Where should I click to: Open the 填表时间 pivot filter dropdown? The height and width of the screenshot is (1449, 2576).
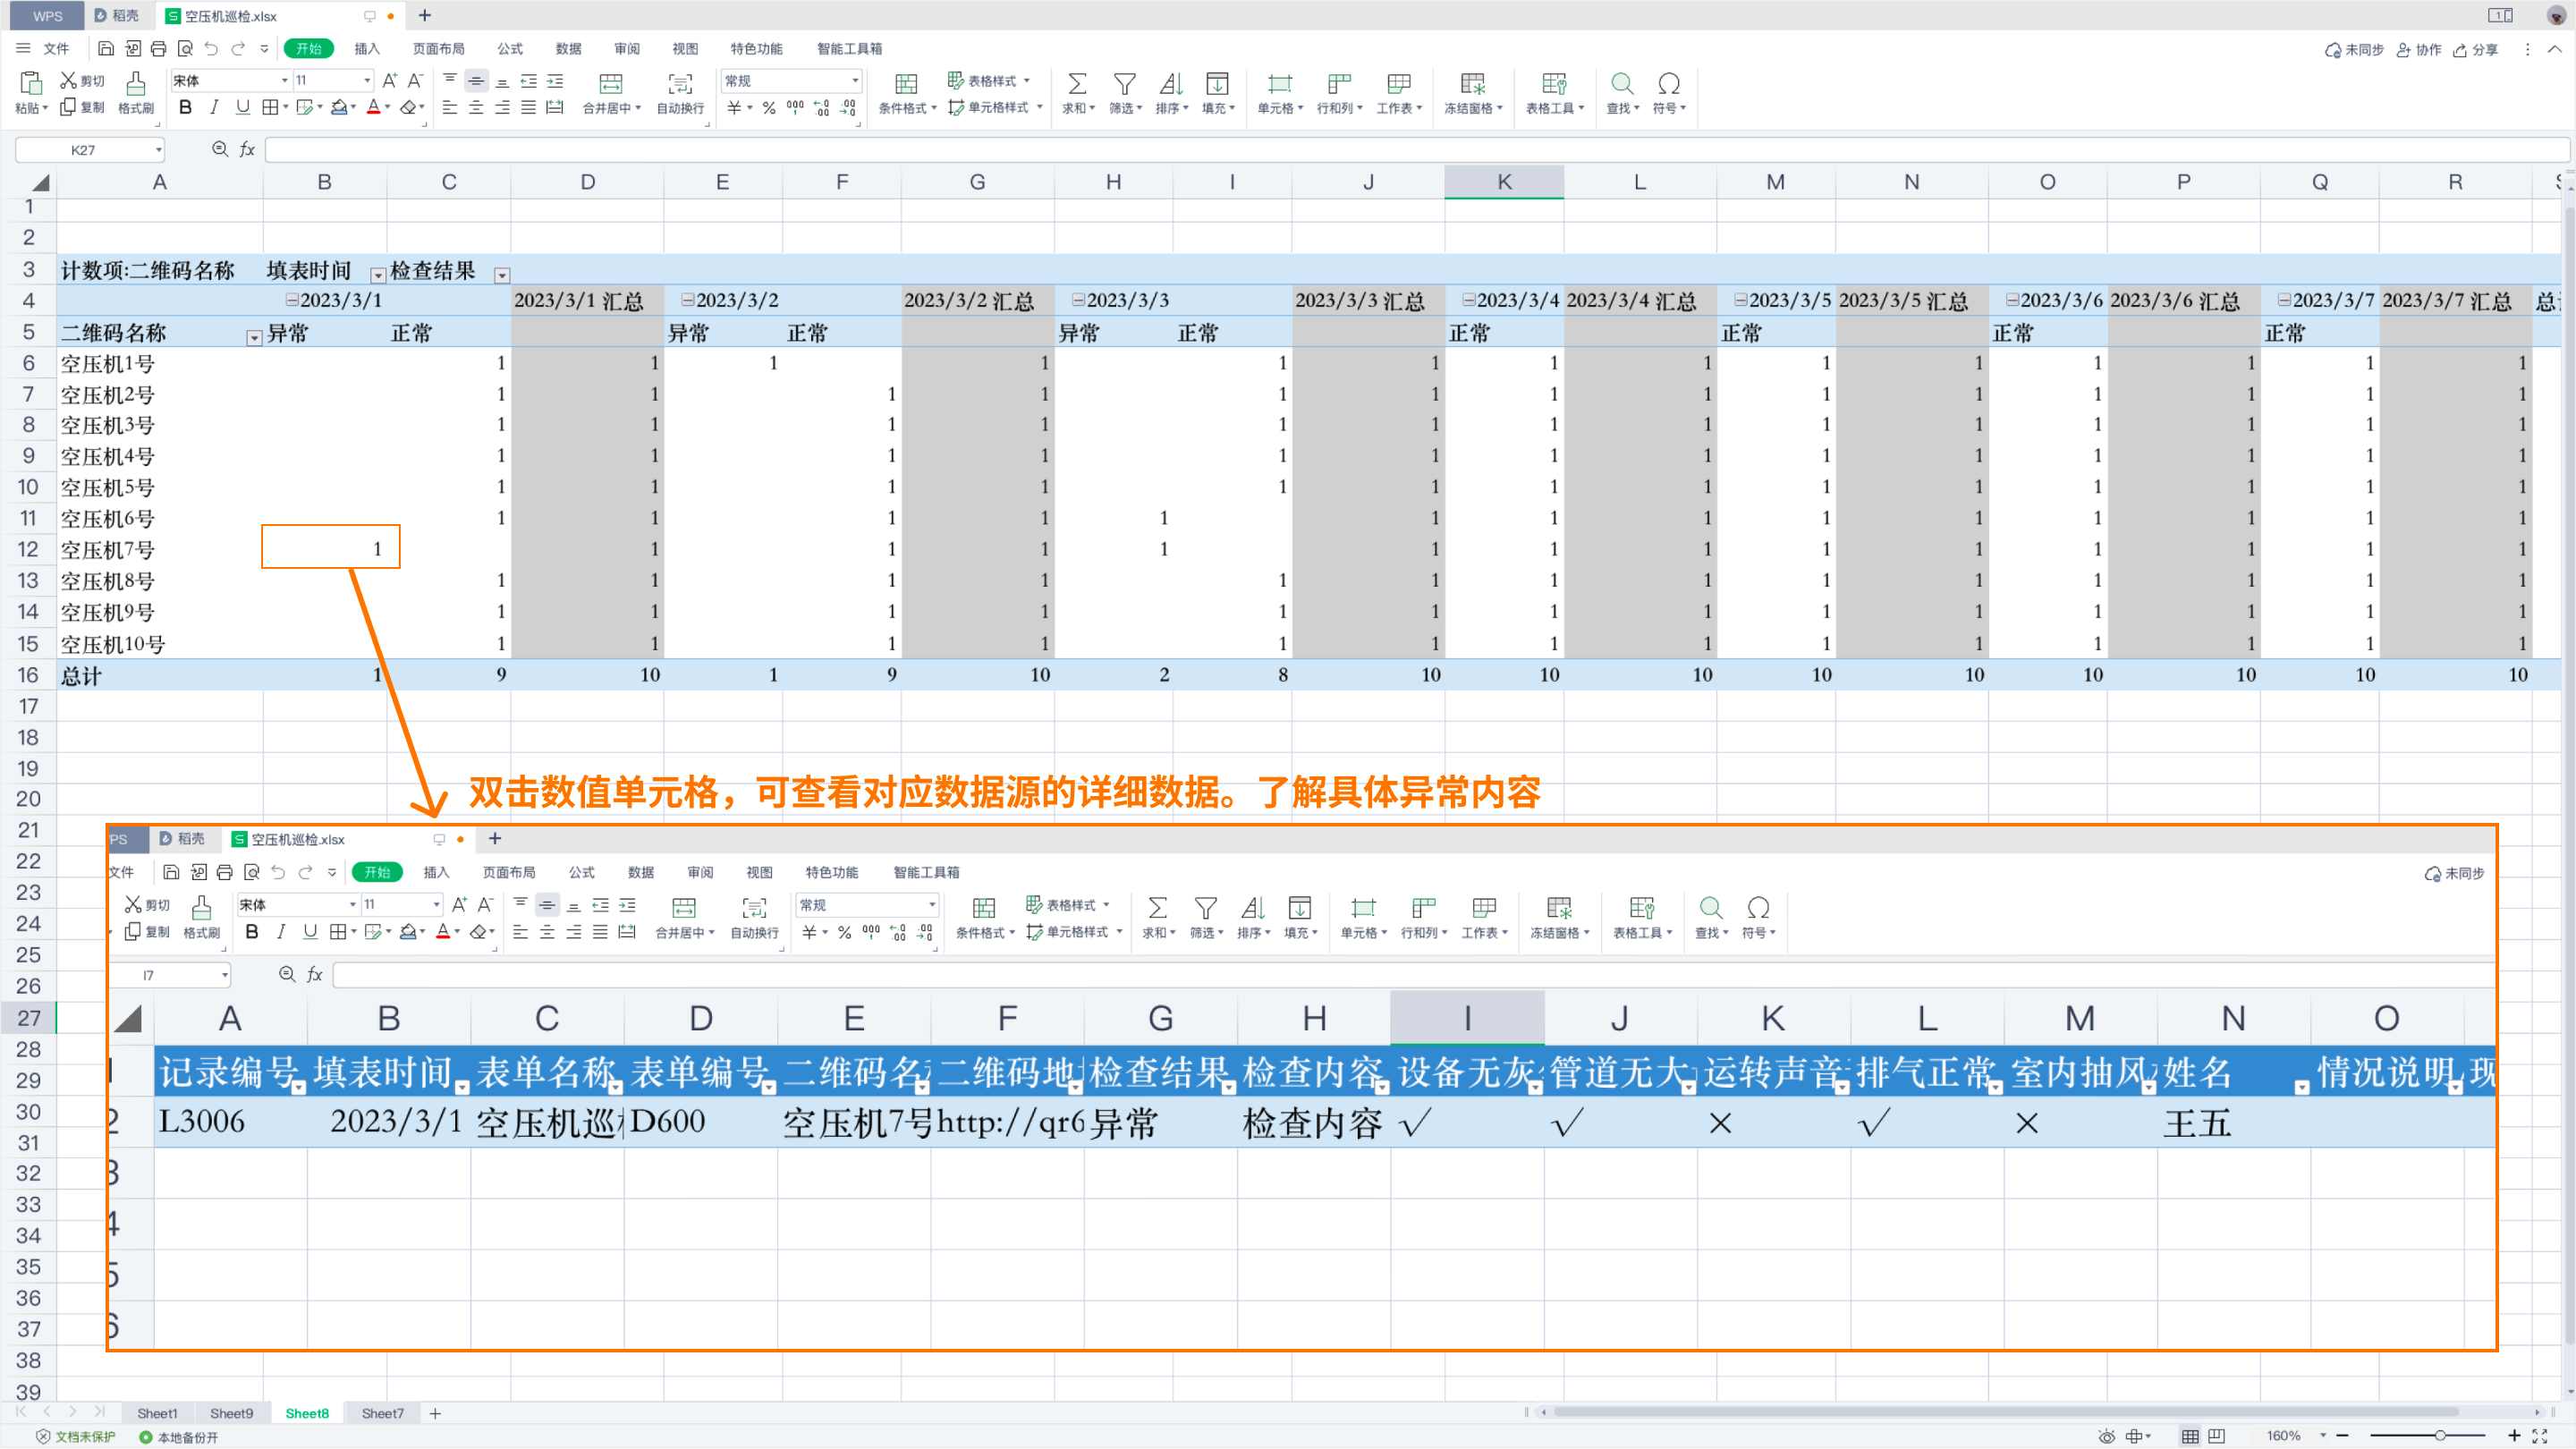tap(378, 275)
